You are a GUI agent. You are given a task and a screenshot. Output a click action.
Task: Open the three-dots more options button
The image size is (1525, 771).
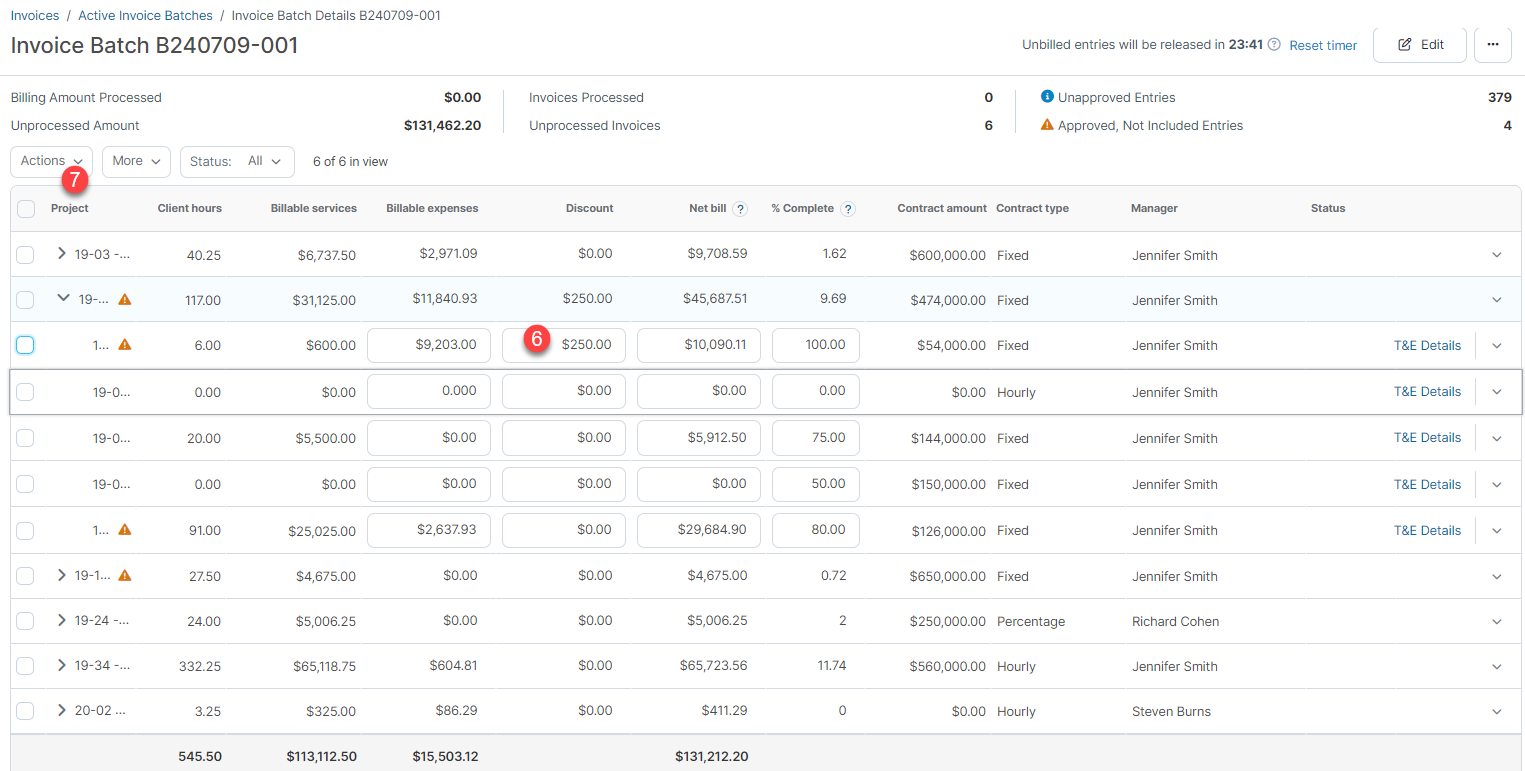(x=1492, y=45)
